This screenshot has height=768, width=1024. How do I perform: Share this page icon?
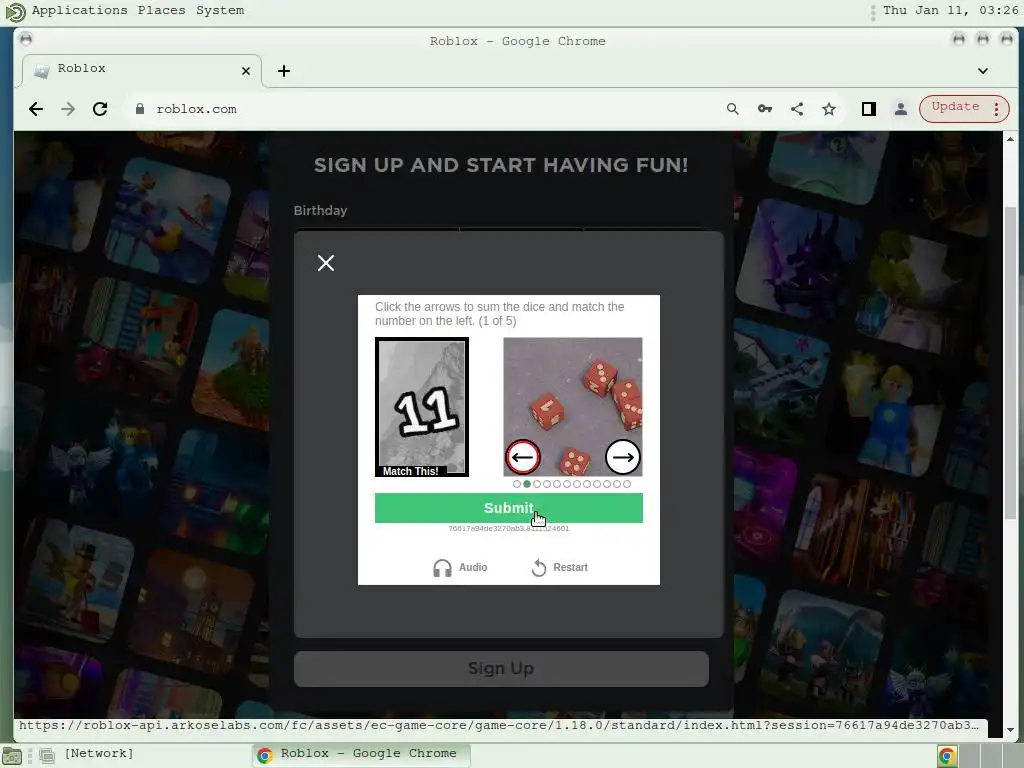click(797, 109)
